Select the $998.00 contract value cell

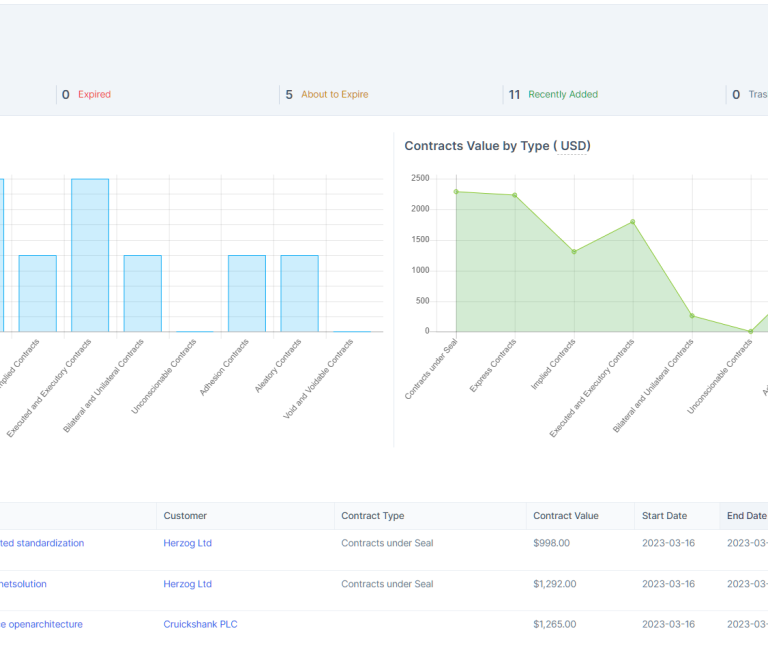pyautogui.click(x=552, y=543)
